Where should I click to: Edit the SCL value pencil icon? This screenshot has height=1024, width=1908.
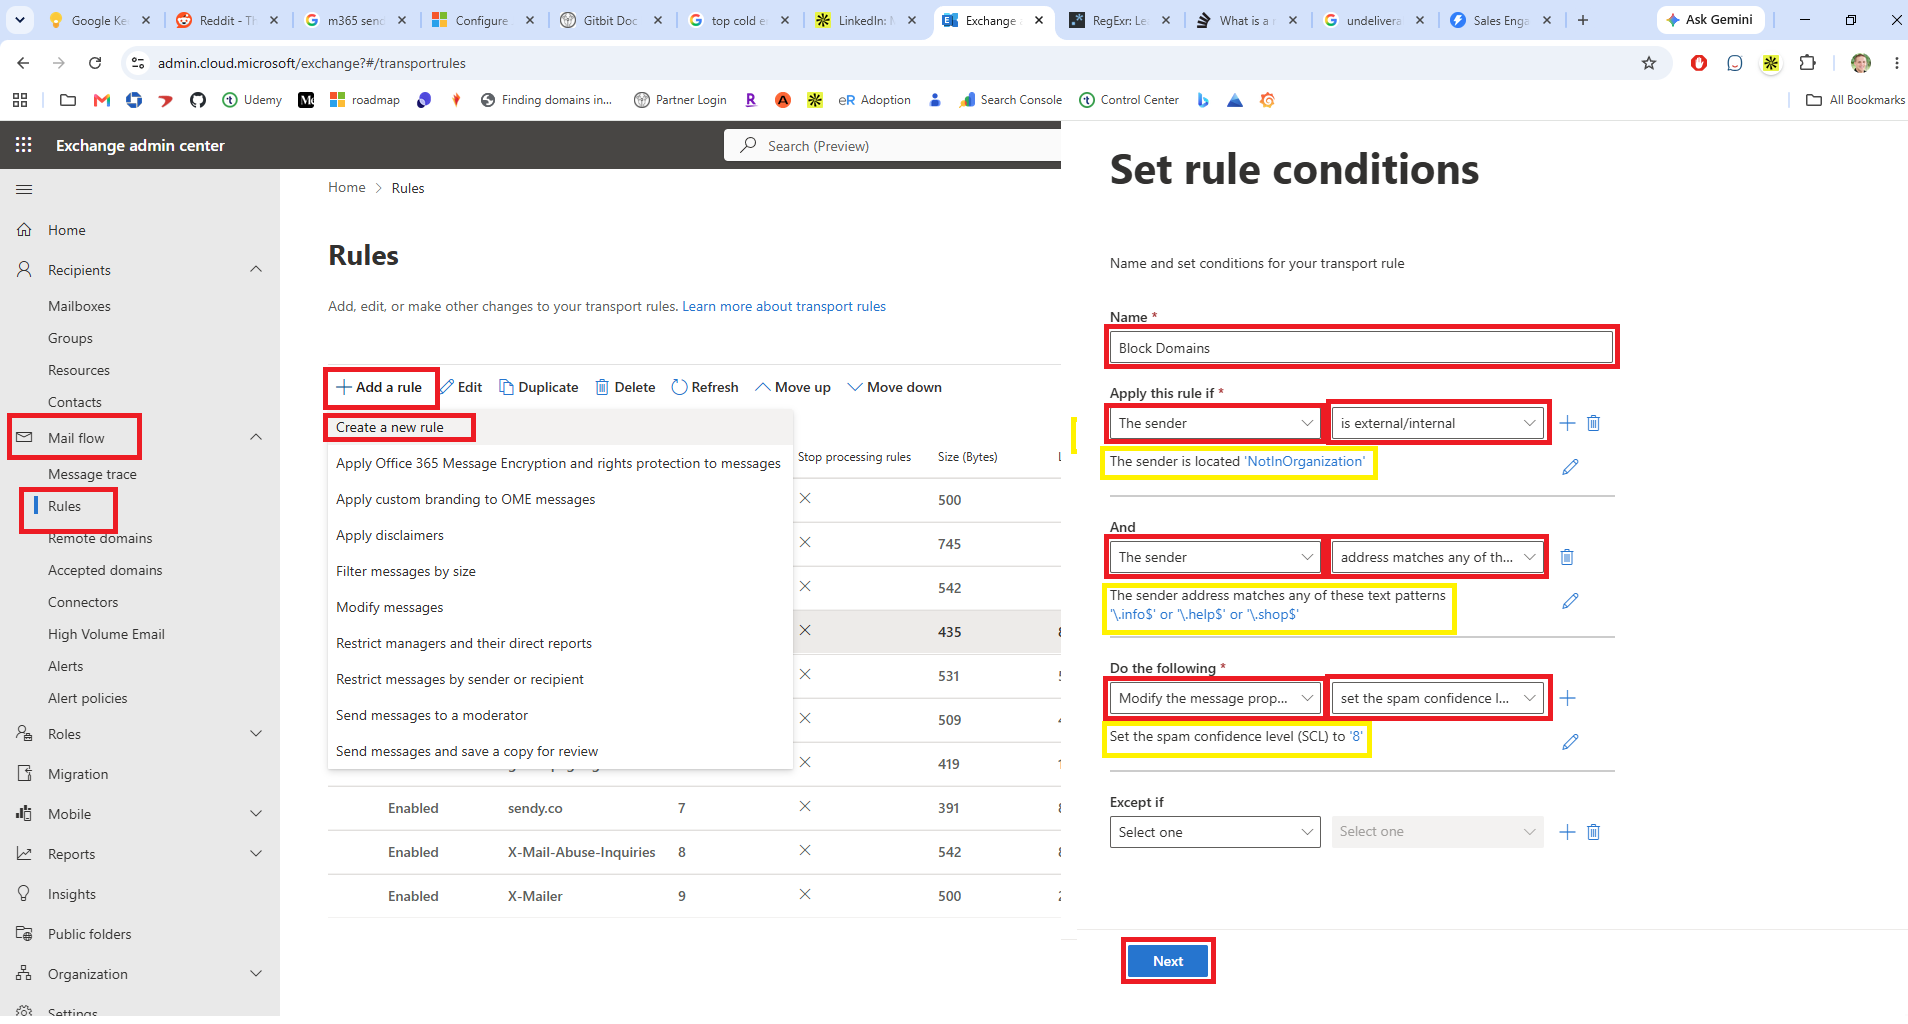[1570, 742]
